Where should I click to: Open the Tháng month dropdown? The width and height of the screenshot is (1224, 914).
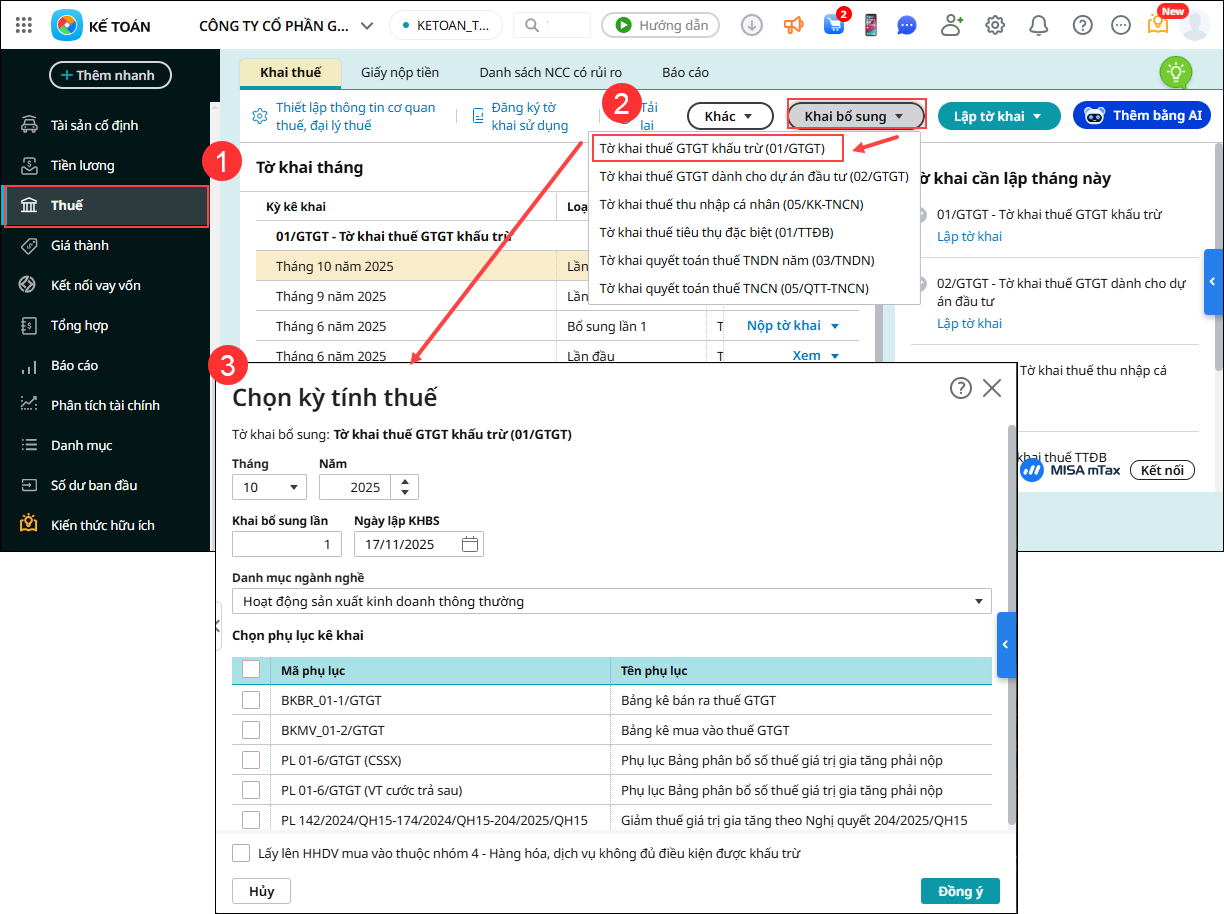tap(269, 487)
